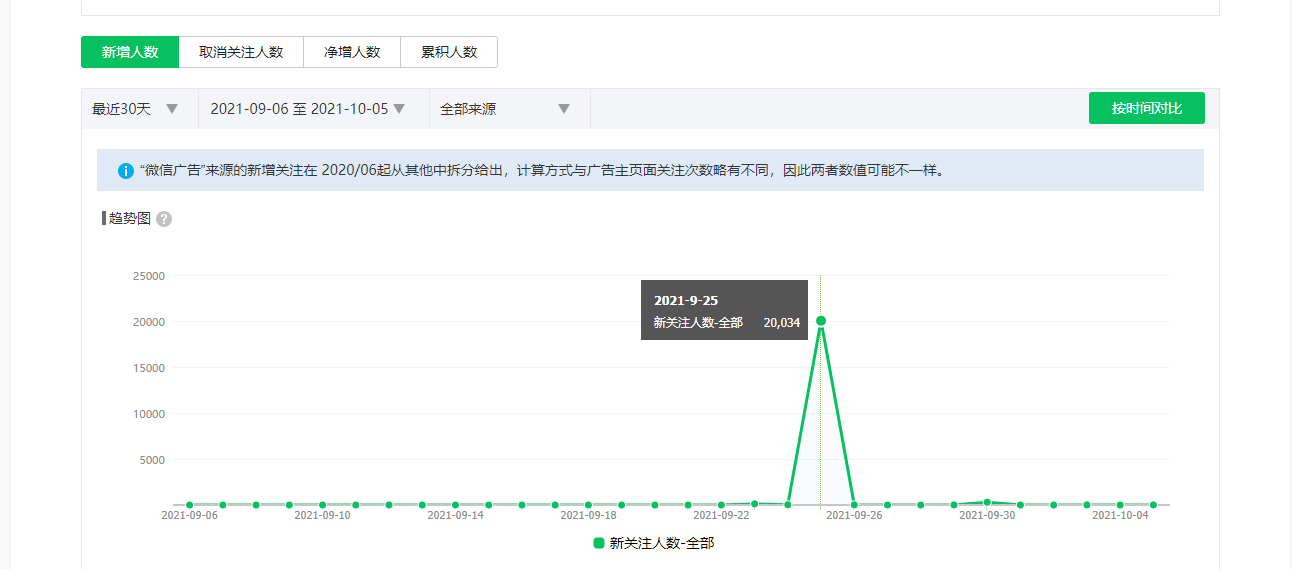Switch to the 新增人数 tab
This screenshot has height=569, width=1292.
click(x=130, y=52)
